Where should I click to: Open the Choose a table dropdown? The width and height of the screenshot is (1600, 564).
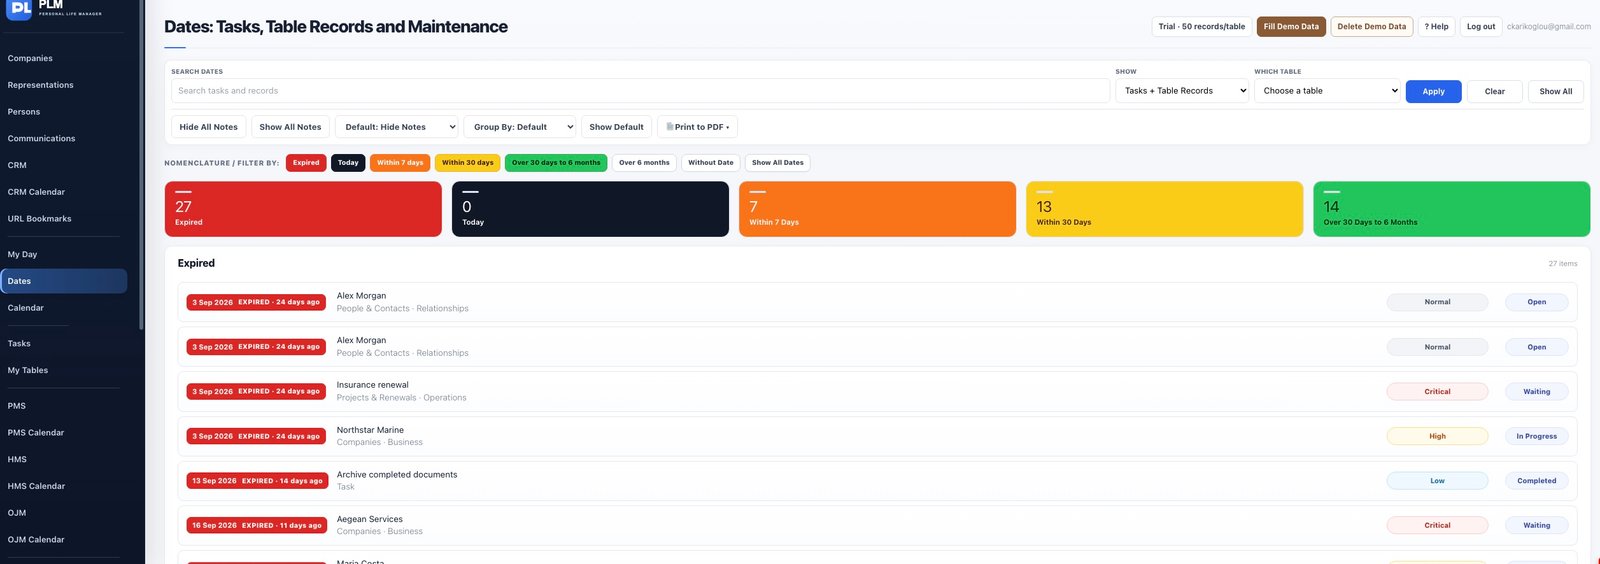pyautogui.click(x=1329, y=91)
